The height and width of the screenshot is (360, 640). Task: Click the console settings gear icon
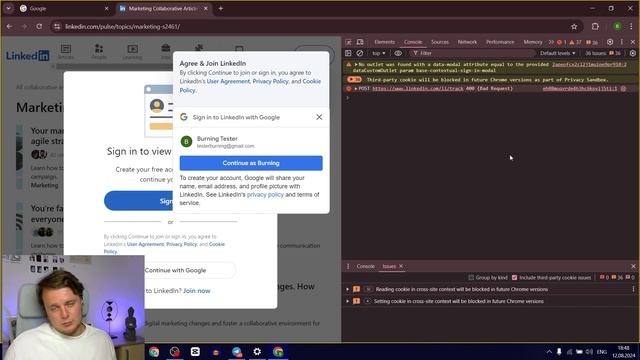pyautogui.click(x=633, y=53)
